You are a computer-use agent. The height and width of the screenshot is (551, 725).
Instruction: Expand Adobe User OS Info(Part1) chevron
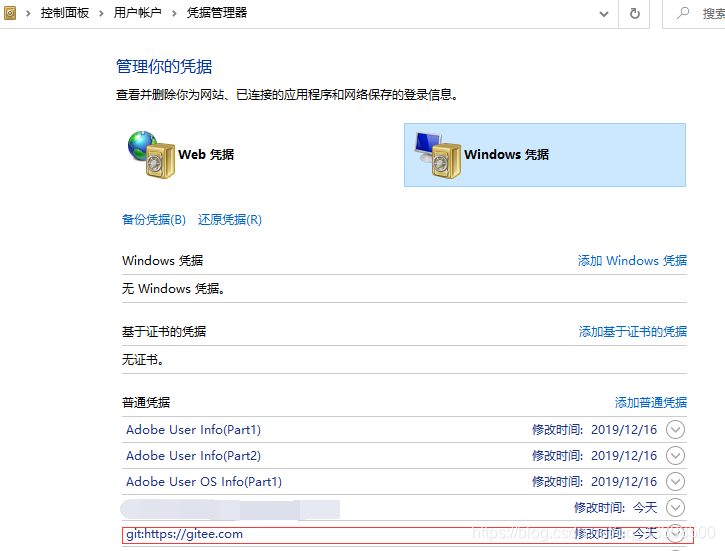676,482
